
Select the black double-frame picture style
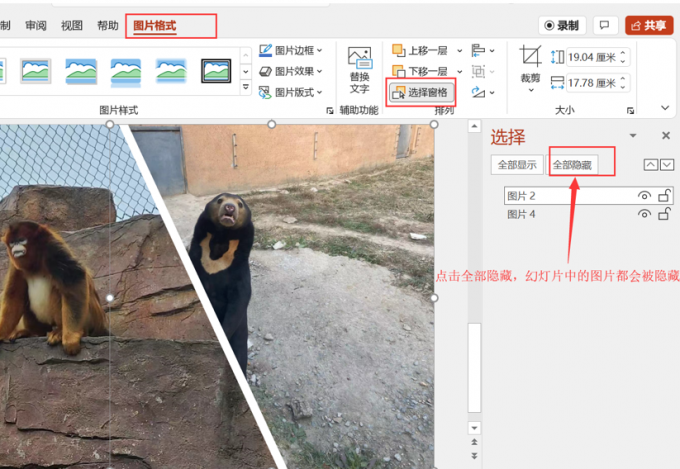(x=216, y=71)
